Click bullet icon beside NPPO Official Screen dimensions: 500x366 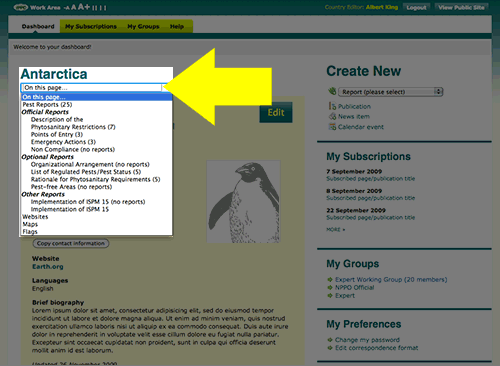330,287
